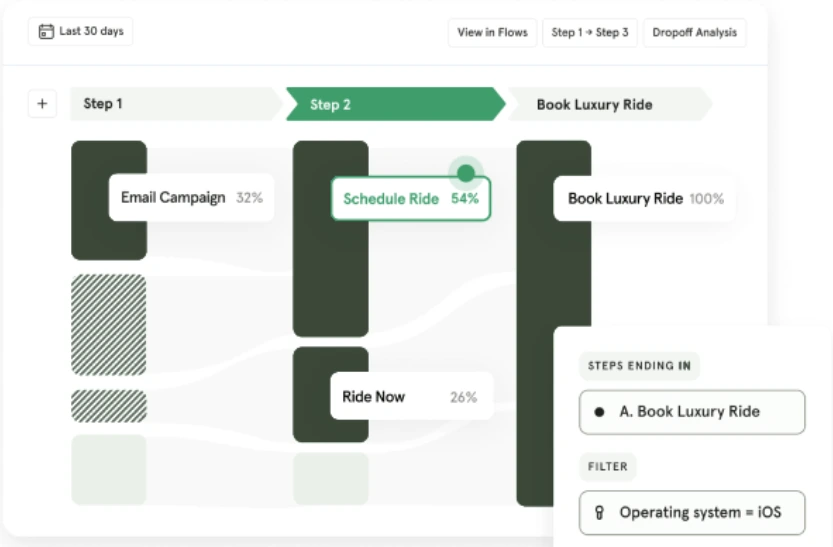Select the Step 1 header tab

(x=170, y=104)
